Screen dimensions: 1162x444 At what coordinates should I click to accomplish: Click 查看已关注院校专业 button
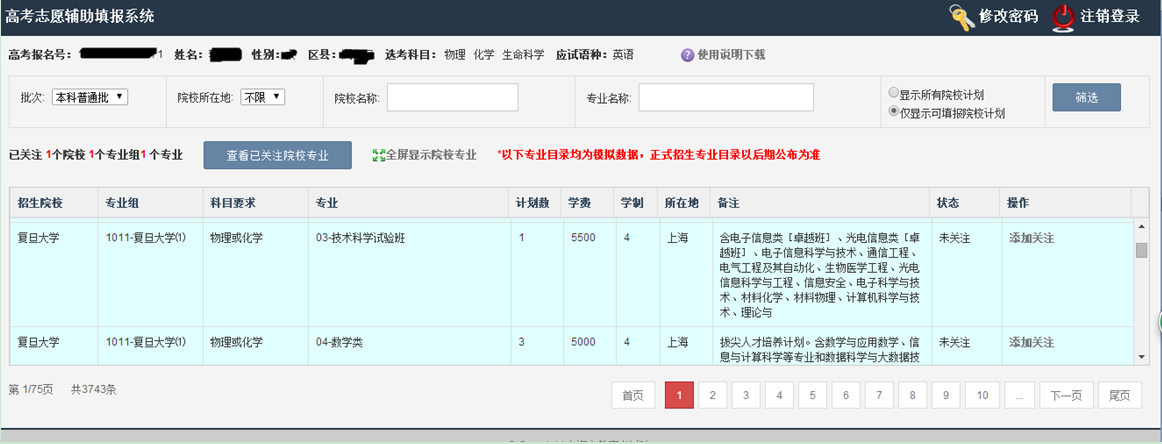pos(278,155)
